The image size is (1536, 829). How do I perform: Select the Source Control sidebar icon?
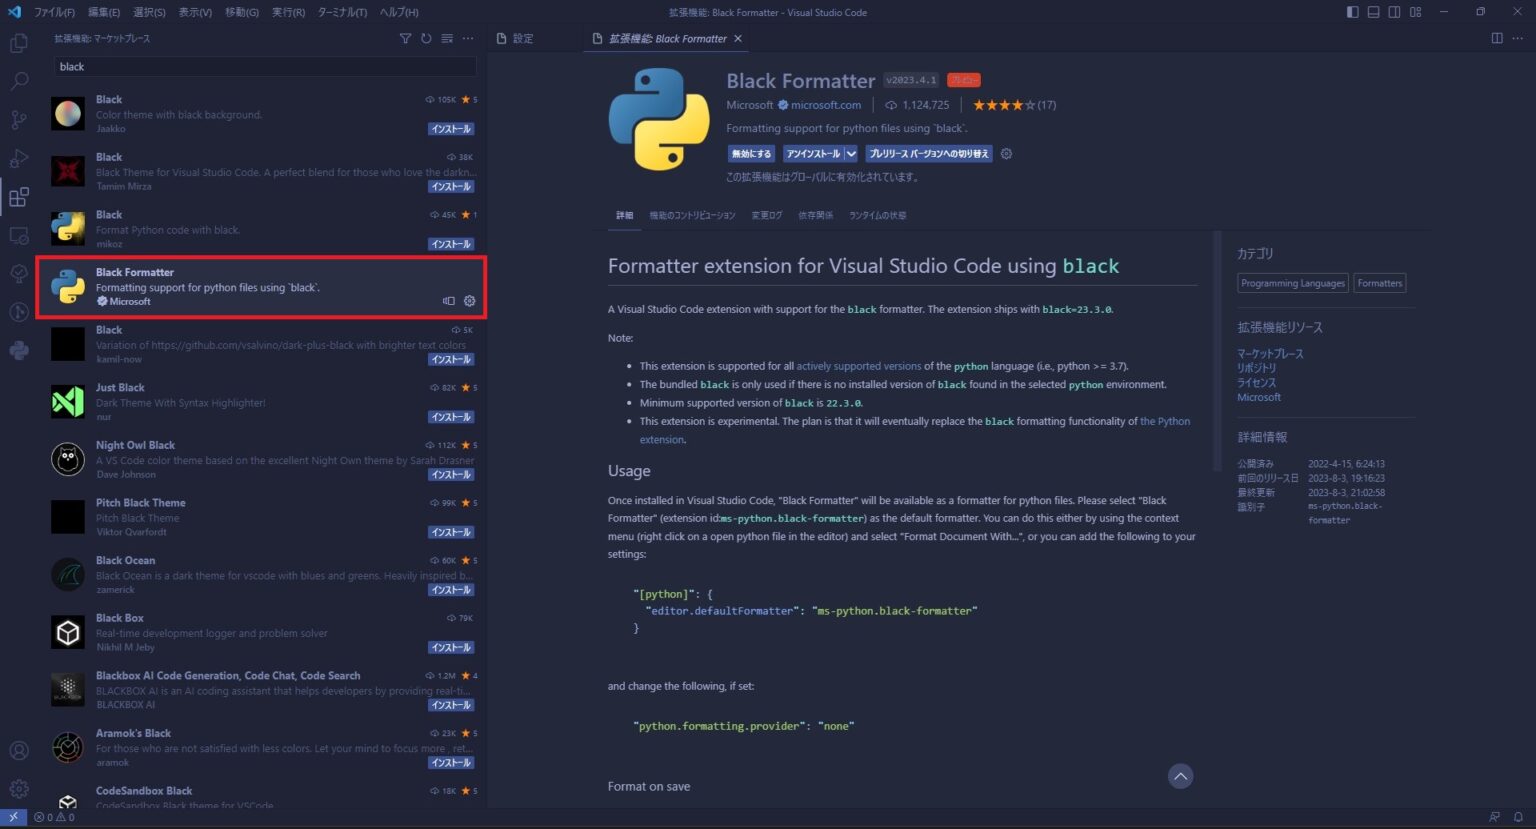click(x=18, y=119)
